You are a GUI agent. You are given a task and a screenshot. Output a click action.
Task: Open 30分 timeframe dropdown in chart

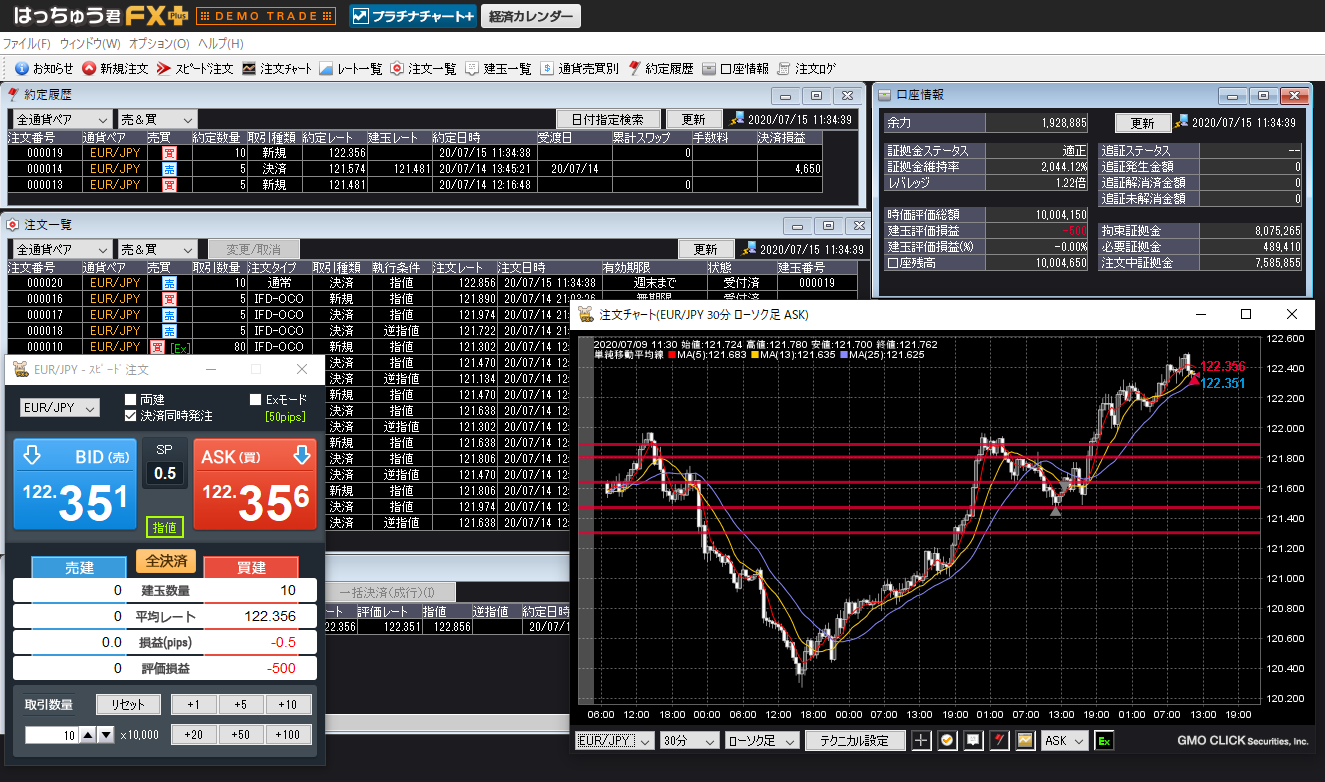pos(690,741)
